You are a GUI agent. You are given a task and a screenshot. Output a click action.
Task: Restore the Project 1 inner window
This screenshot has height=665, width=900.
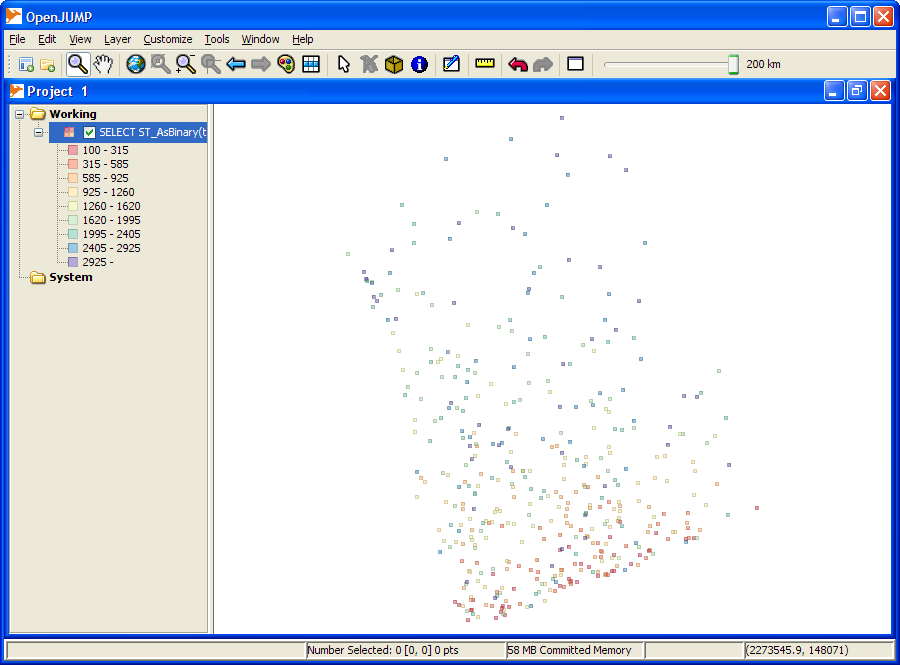click(x=857, y=91)
